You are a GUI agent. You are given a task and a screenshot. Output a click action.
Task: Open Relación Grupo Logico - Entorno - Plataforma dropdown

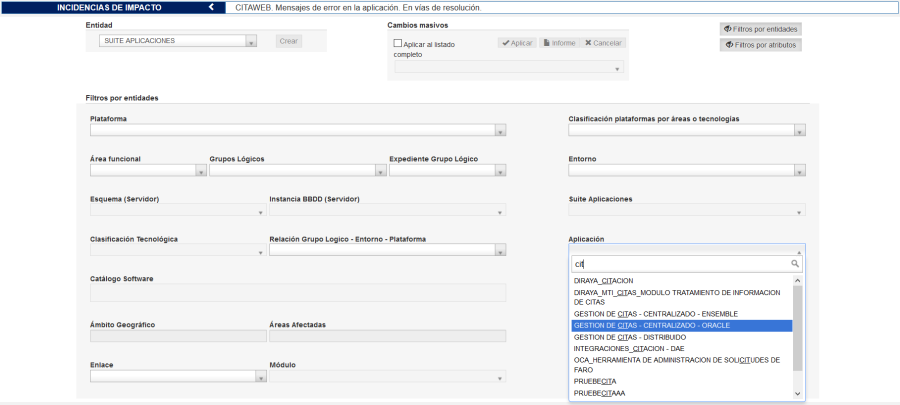387,250
